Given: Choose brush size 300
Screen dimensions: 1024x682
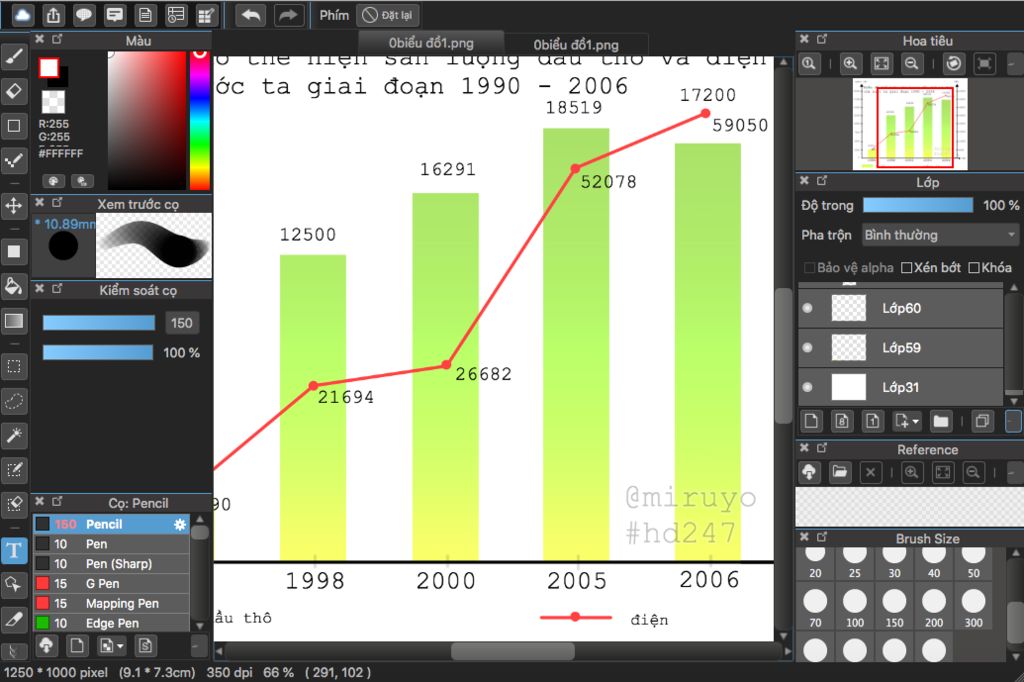Looking at the screenshot, I should 974,608.
